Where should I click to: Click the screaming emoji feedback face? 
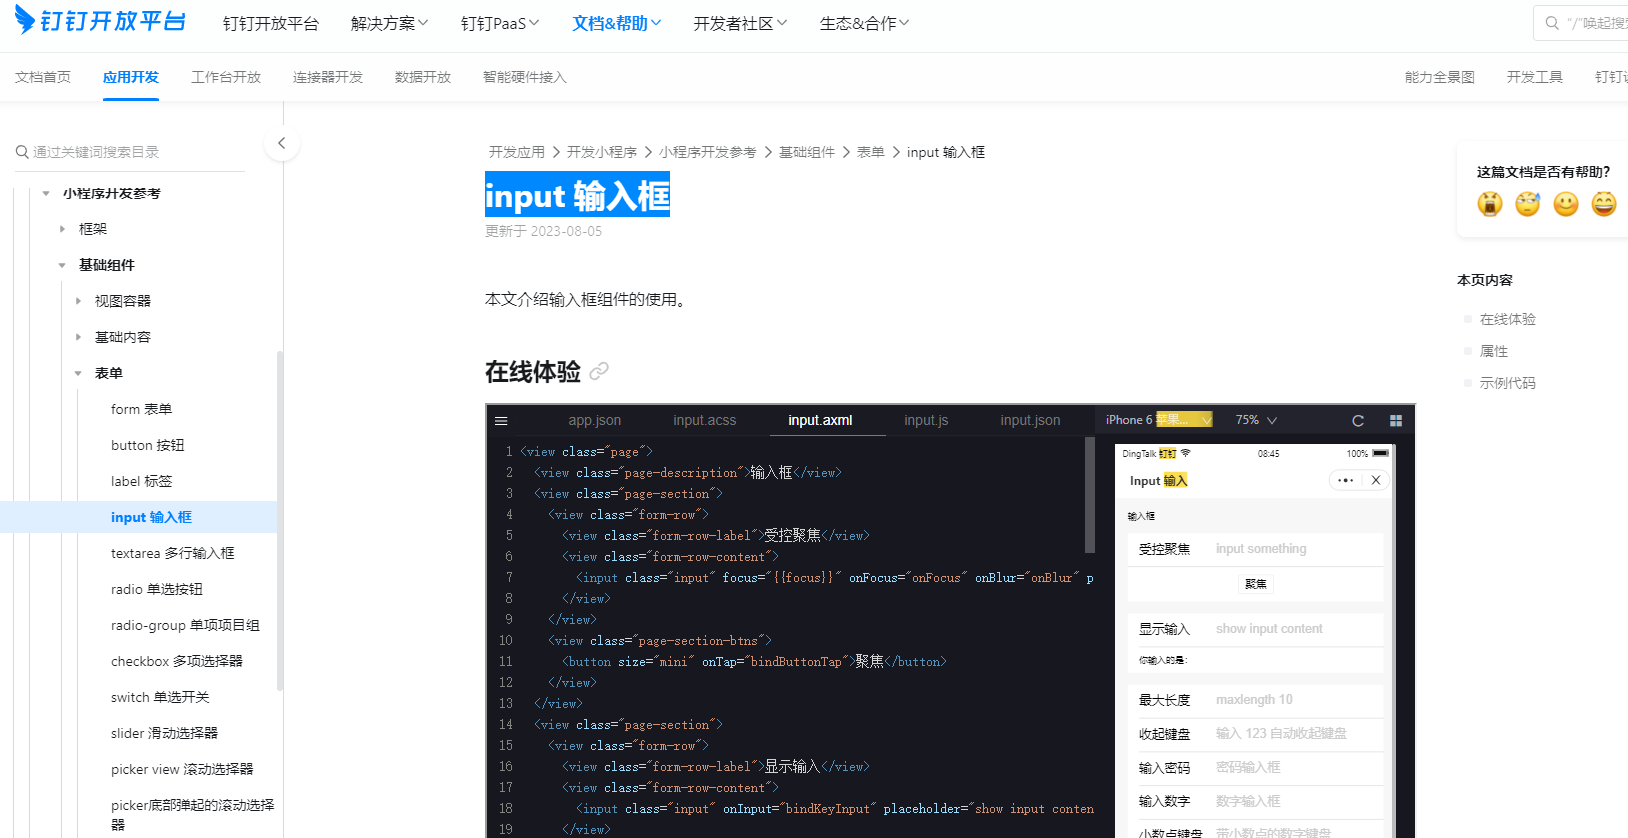click(1490, 204)
